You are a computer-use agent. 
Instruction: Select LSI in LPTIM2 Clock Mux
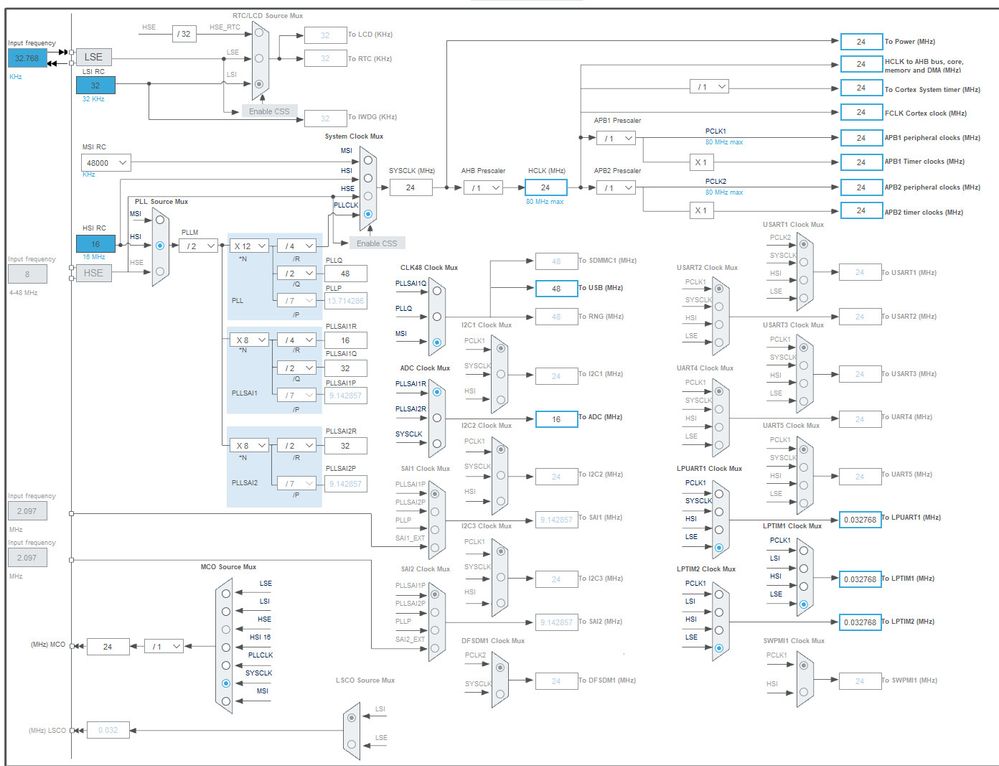click(x=719, y=612)
